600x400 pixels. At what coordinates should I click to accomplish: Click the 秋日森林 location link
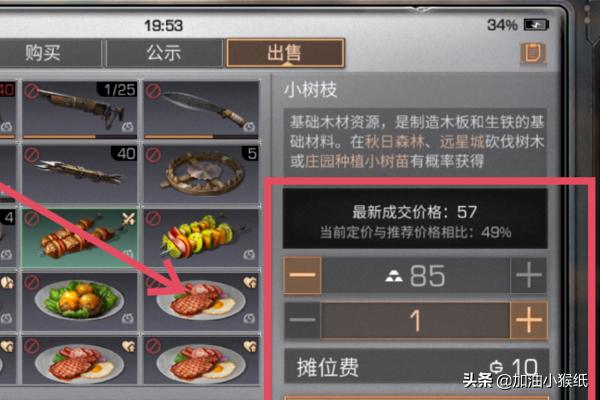[395, 142]
